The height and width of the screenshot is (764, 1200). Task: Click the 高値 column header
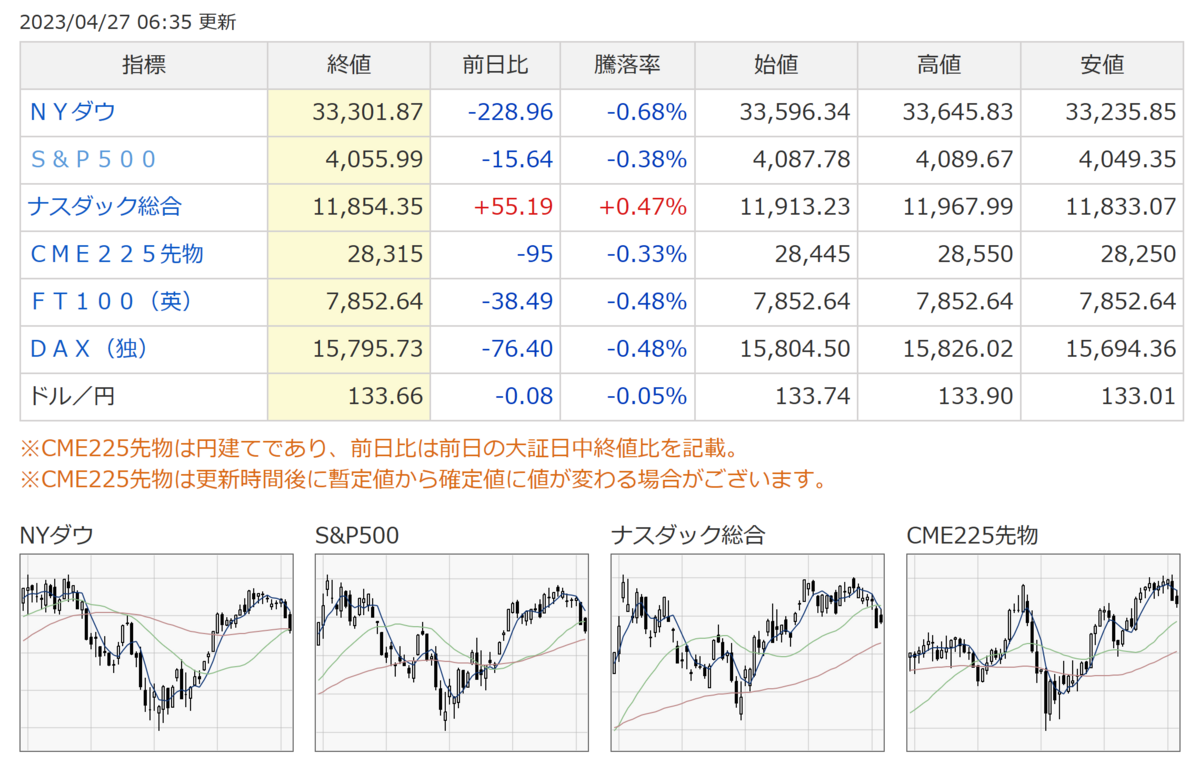tap(939, 65)
